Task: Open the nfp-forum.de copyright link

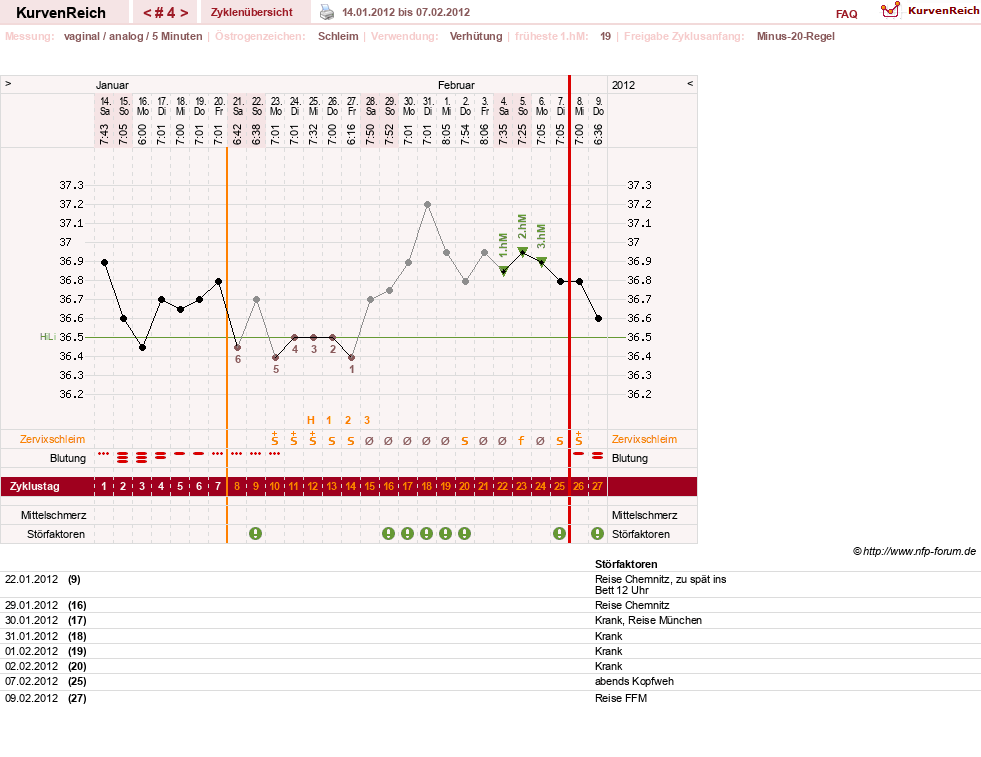Action: 914,551
